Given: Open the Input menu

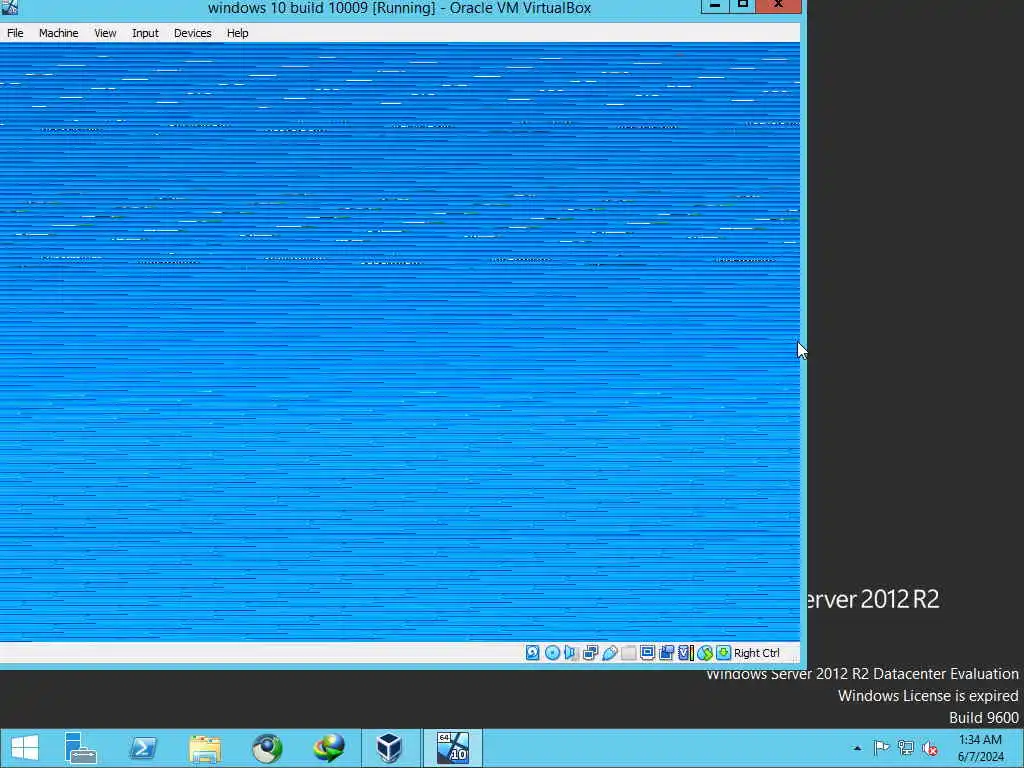Looking at the screenshot, I should tap(145, 33).
